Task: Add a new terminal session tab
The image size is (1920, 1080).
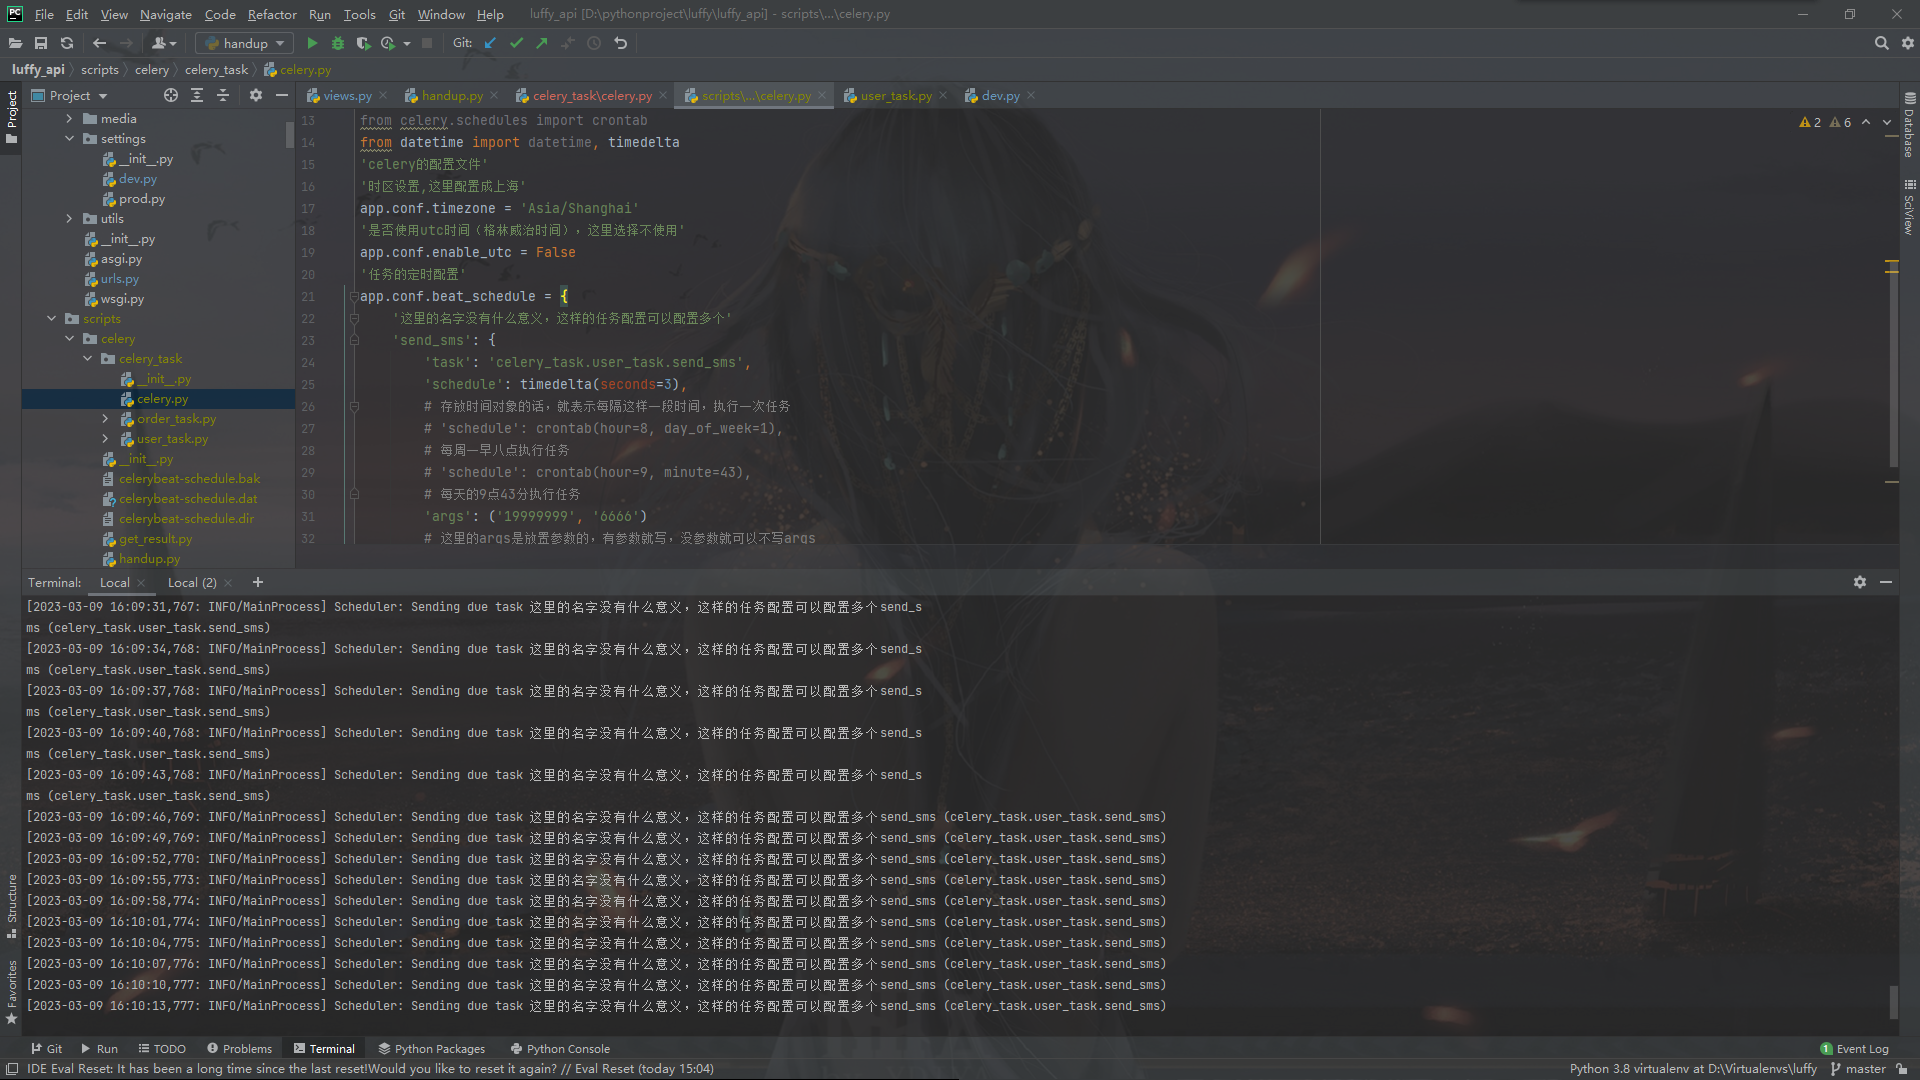Action: point(258,582)
